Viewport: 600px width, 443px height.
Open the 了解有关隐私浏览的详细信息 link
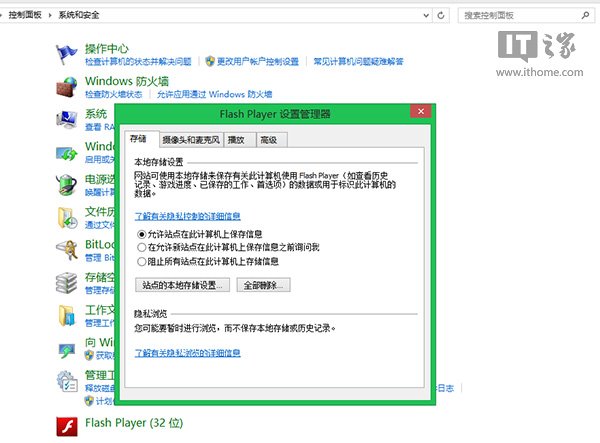187,353
